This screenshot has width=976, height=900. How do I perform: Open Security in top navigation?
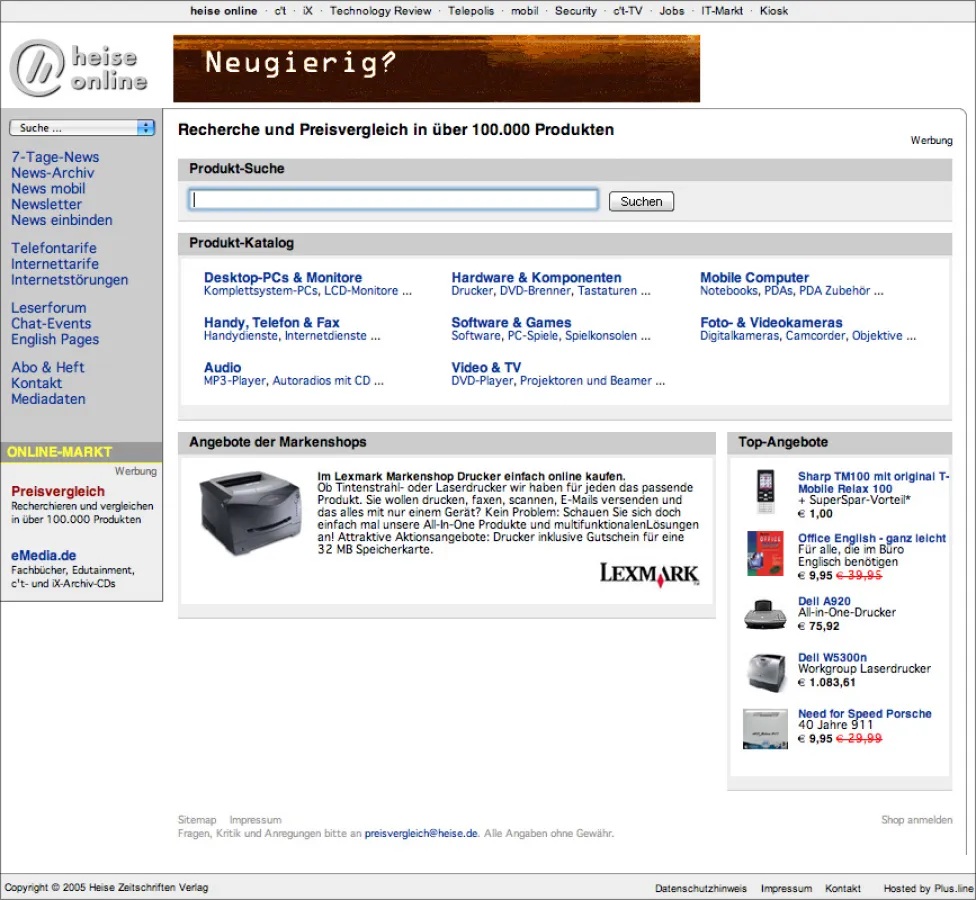(x=576, y=11)
